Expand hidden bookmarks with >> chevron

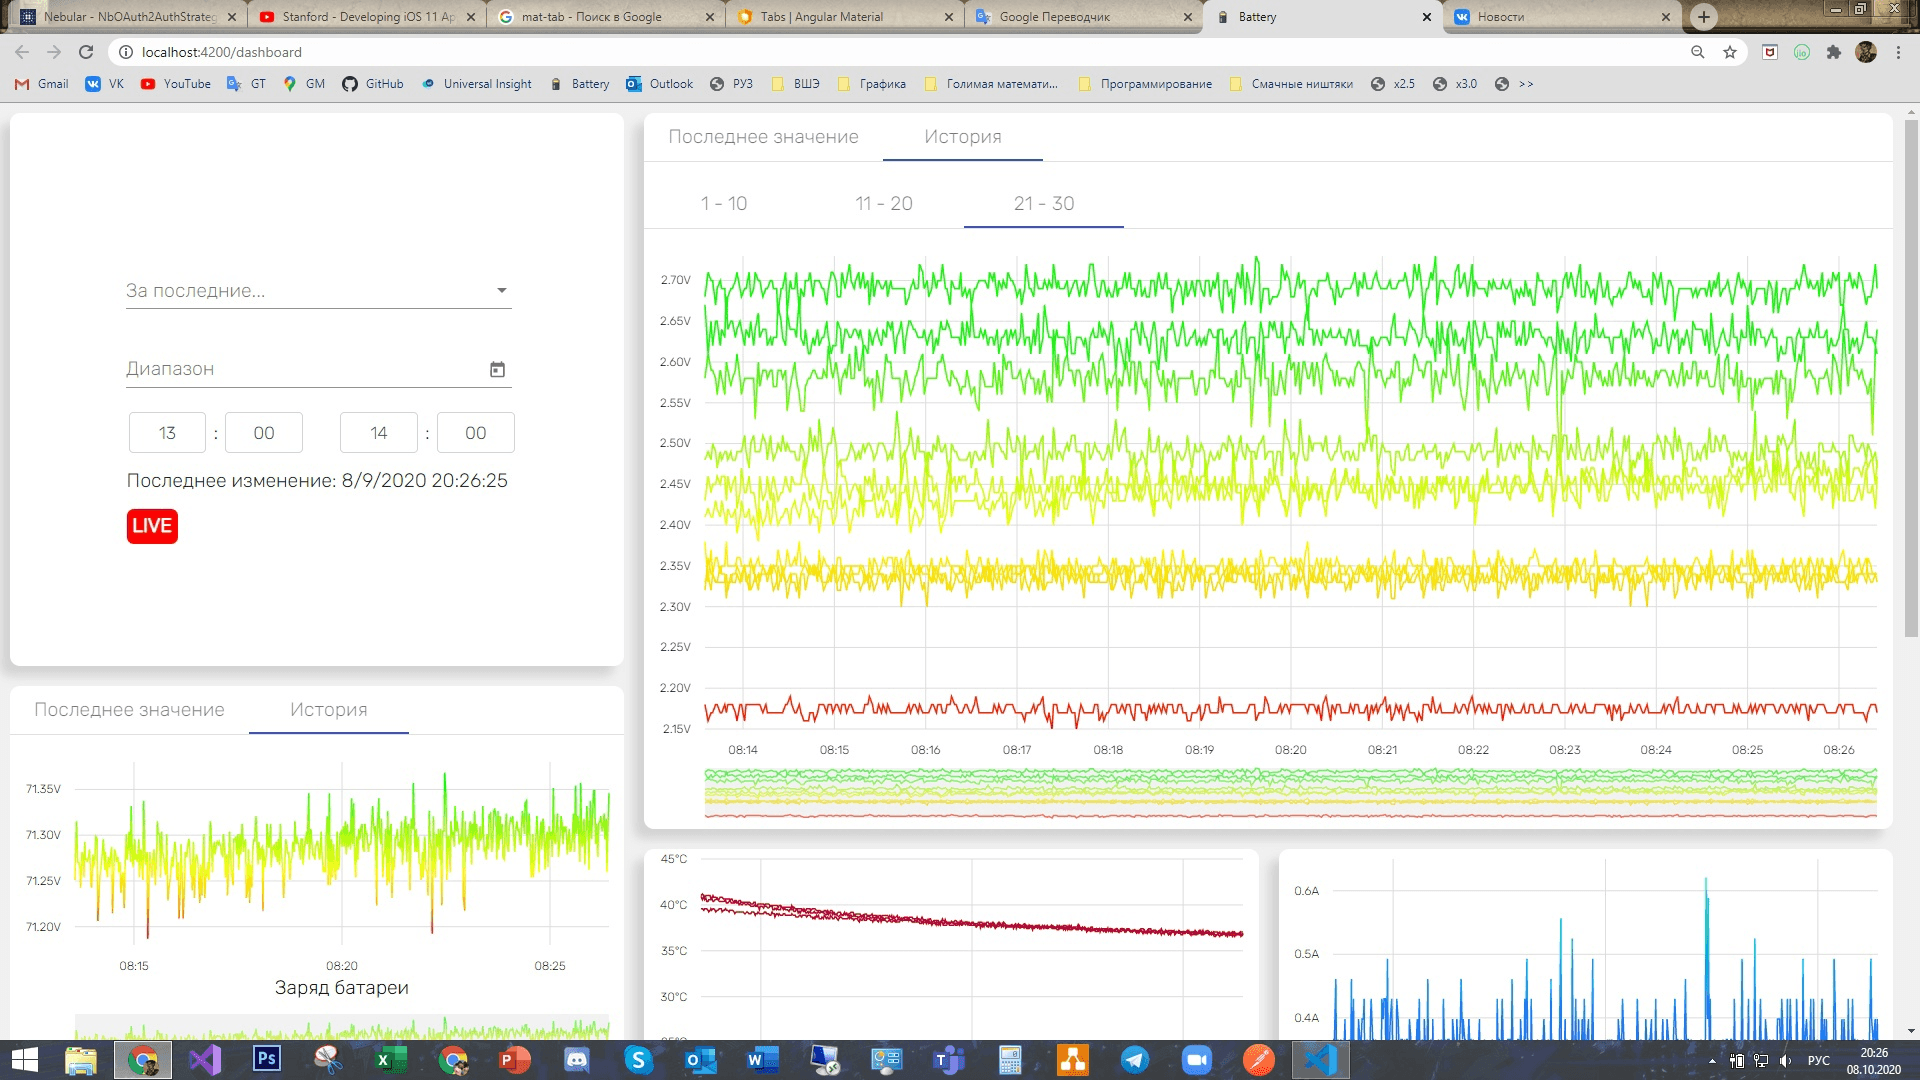click(x=1517, y=84)
